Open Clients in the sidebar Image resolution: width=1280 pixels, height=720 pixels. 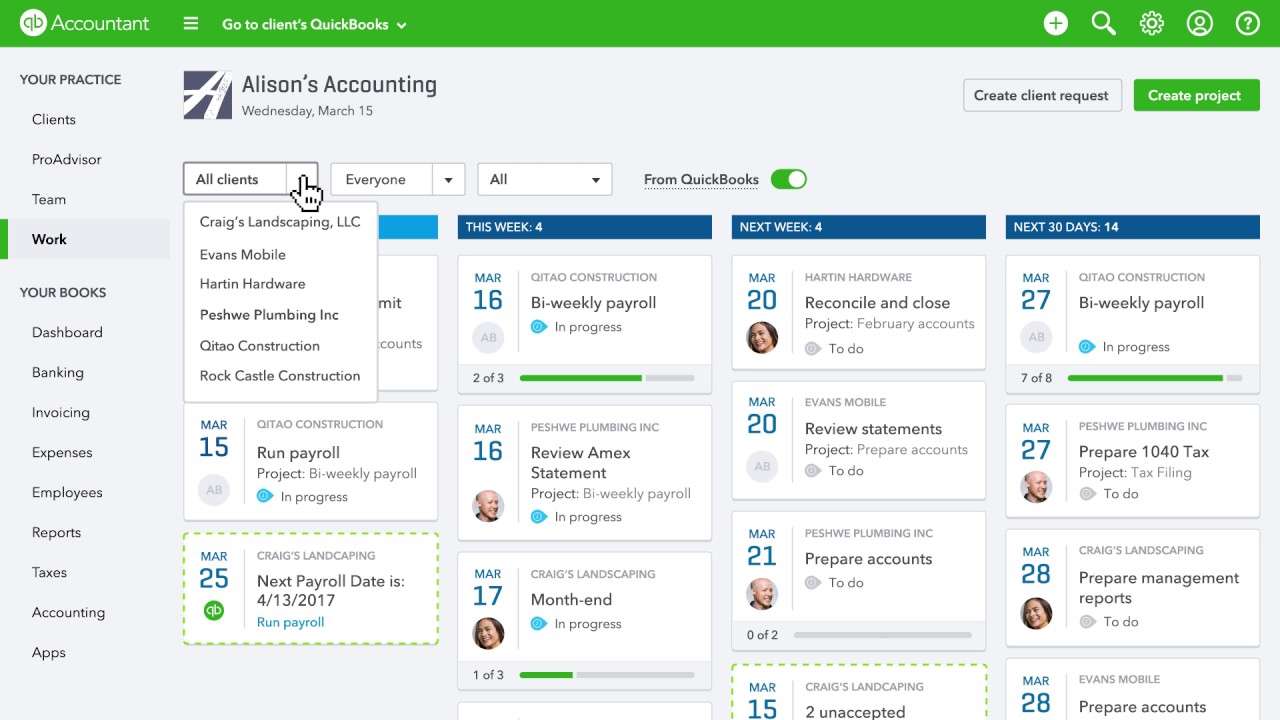coord(54,119)
